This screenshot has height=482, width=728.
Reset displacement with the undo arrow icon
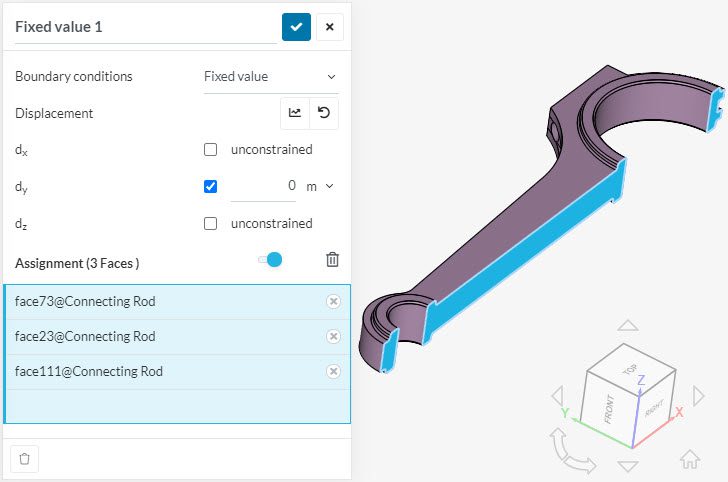tap(324, 113)
